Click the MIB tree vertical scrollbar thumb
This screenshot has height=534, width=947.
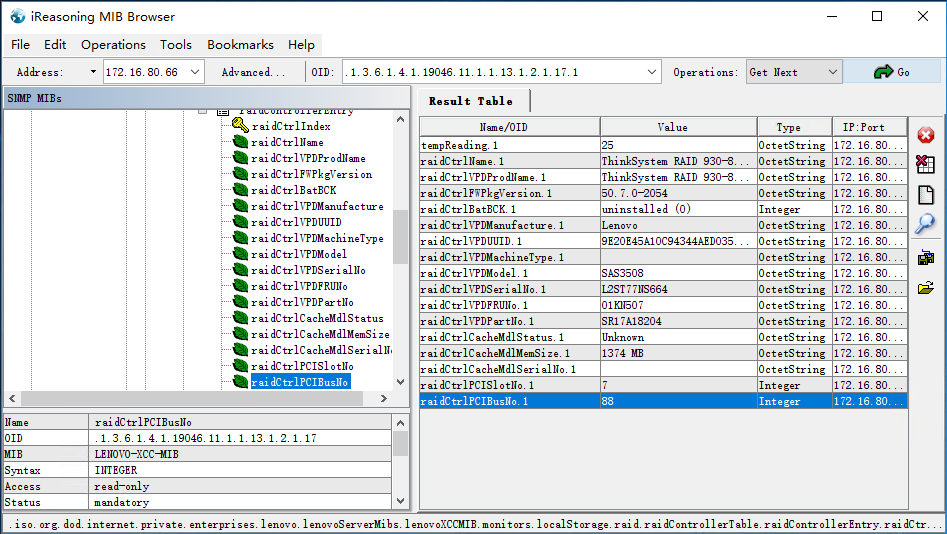[x=400, y=237]
